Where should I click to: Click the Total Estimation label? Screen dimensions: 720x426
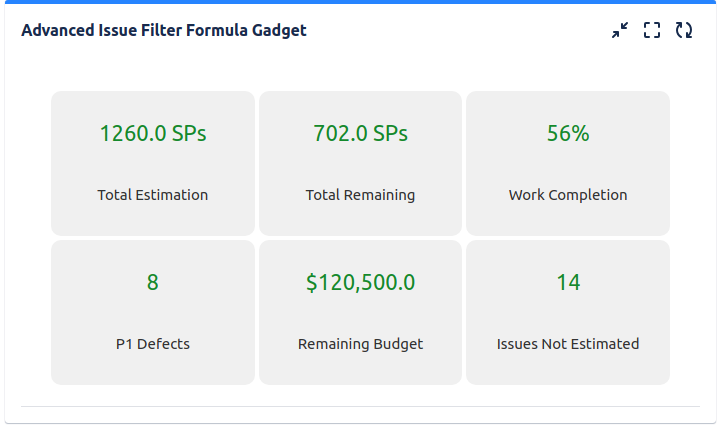point(153,195)
